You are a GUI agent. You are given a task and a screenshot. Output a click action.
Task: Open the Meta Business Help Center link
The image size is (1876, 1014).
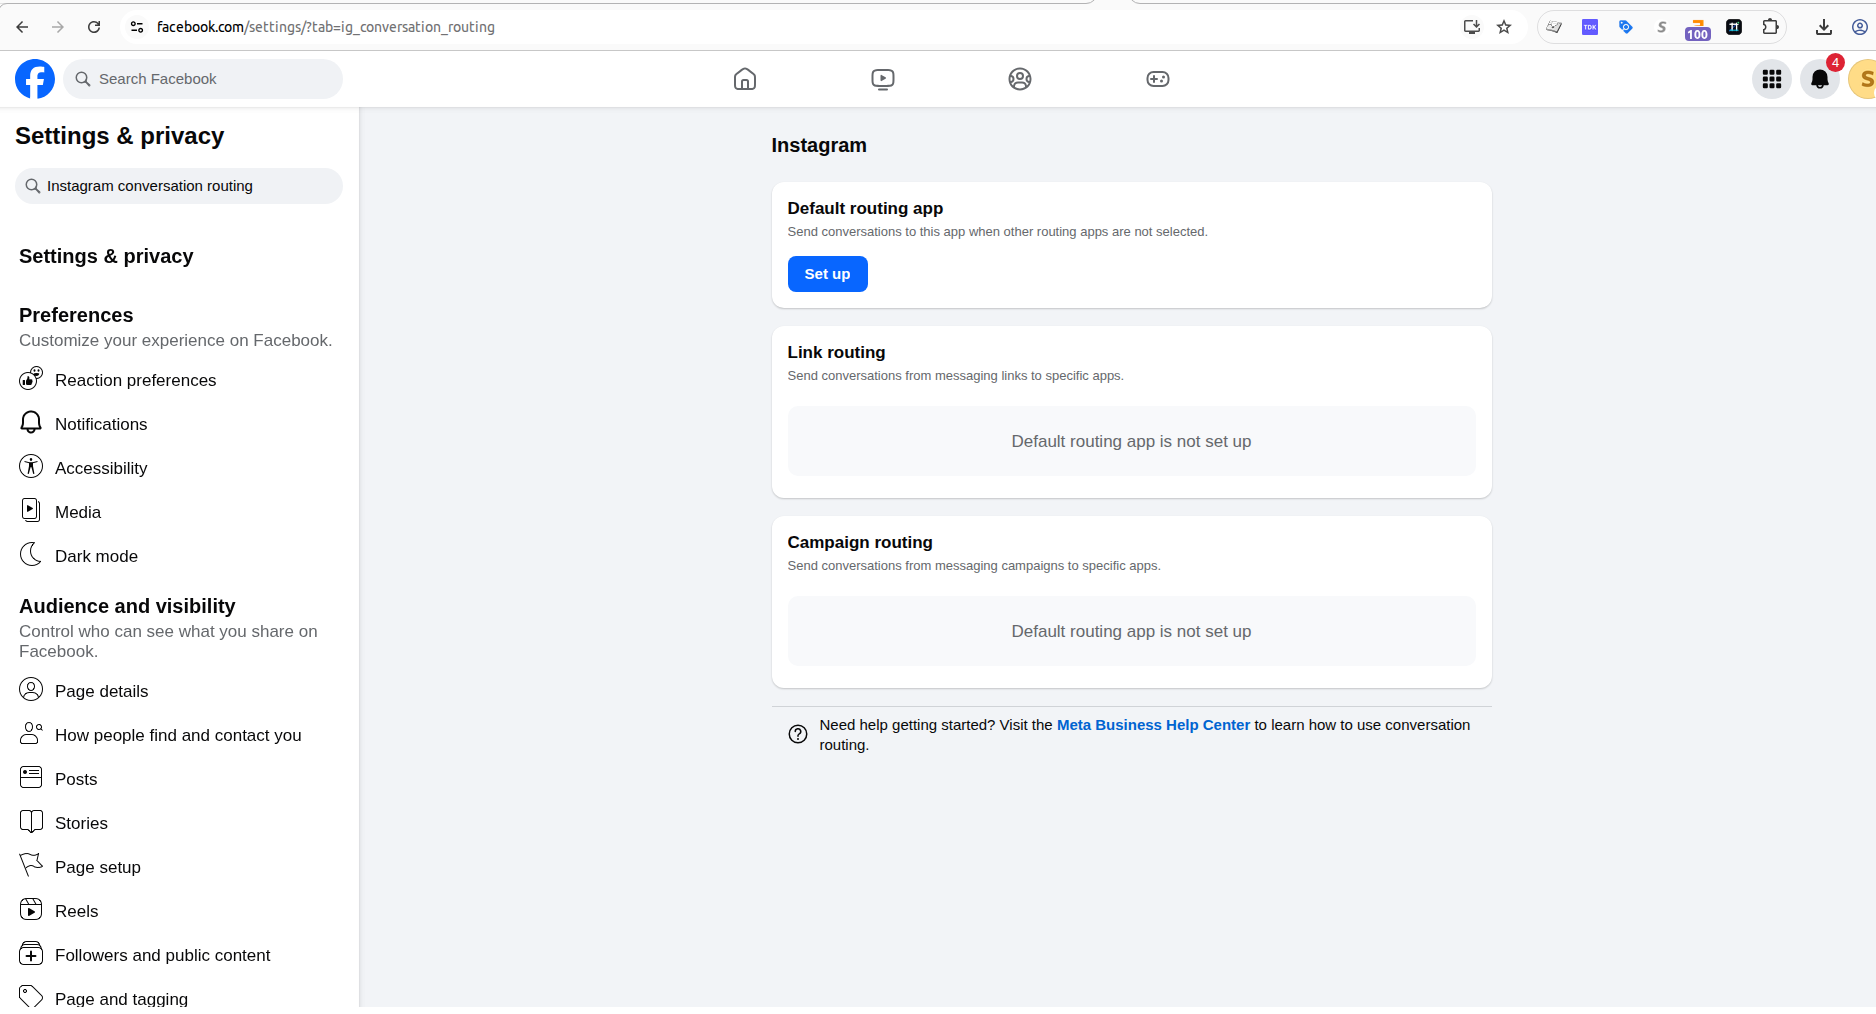click(1153, 725)
